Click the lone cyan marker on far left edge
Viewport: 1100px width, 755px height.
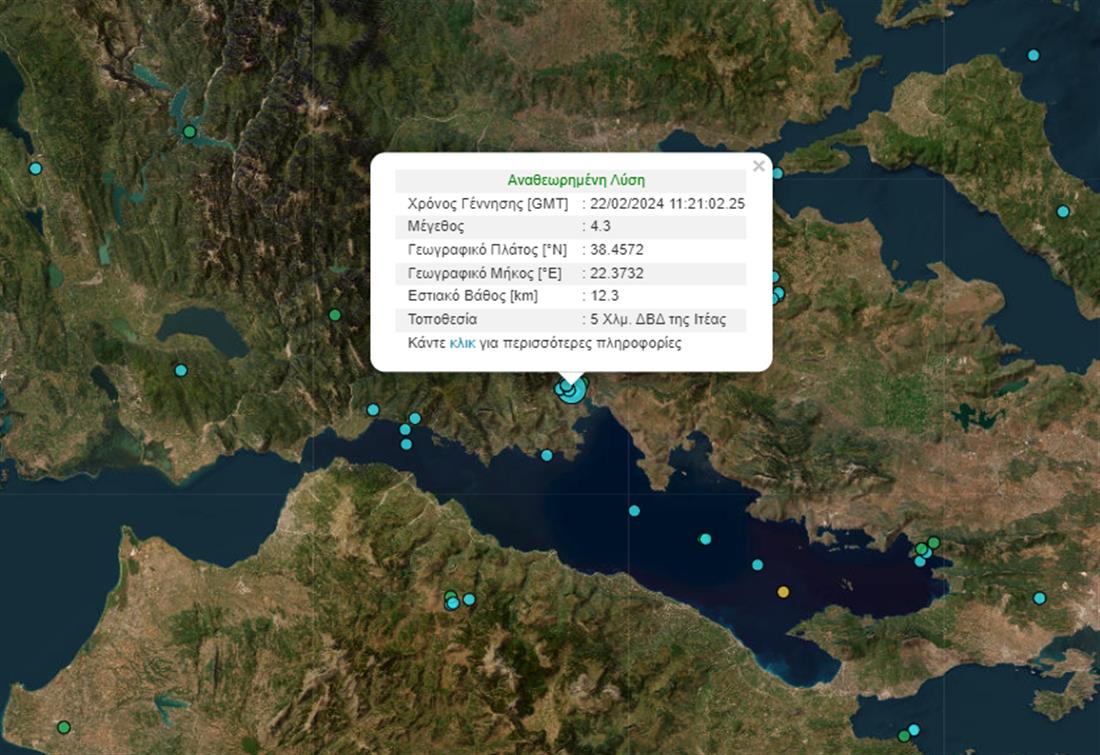tap(36, 168)
